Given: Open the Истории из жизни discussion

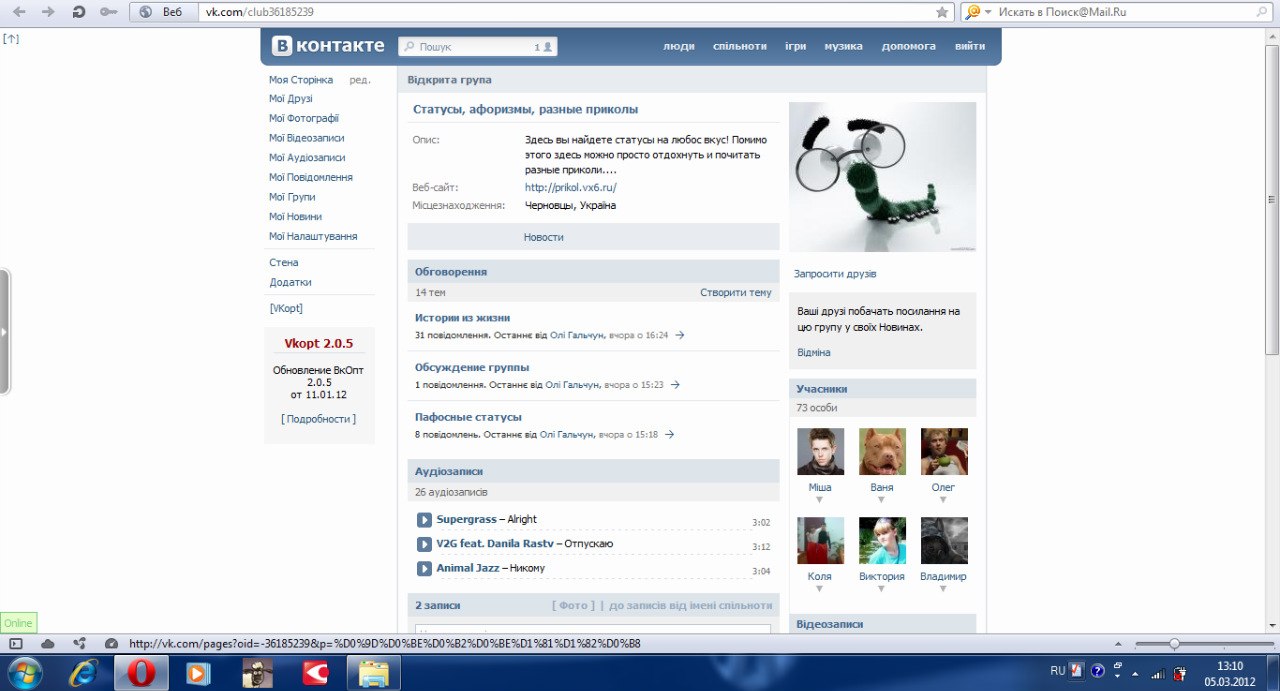Looking at the screenshot, I should pos(462,318).
